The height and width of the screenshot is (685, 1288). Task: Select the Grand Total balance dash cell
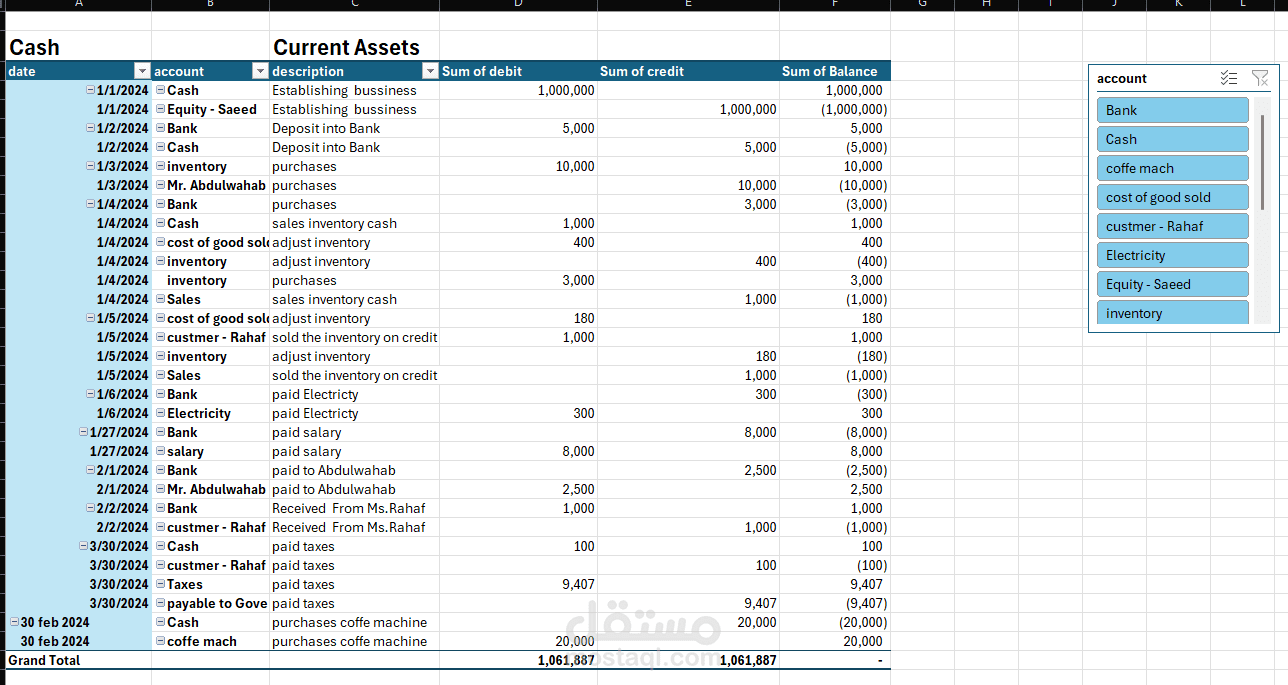[834, 660]
